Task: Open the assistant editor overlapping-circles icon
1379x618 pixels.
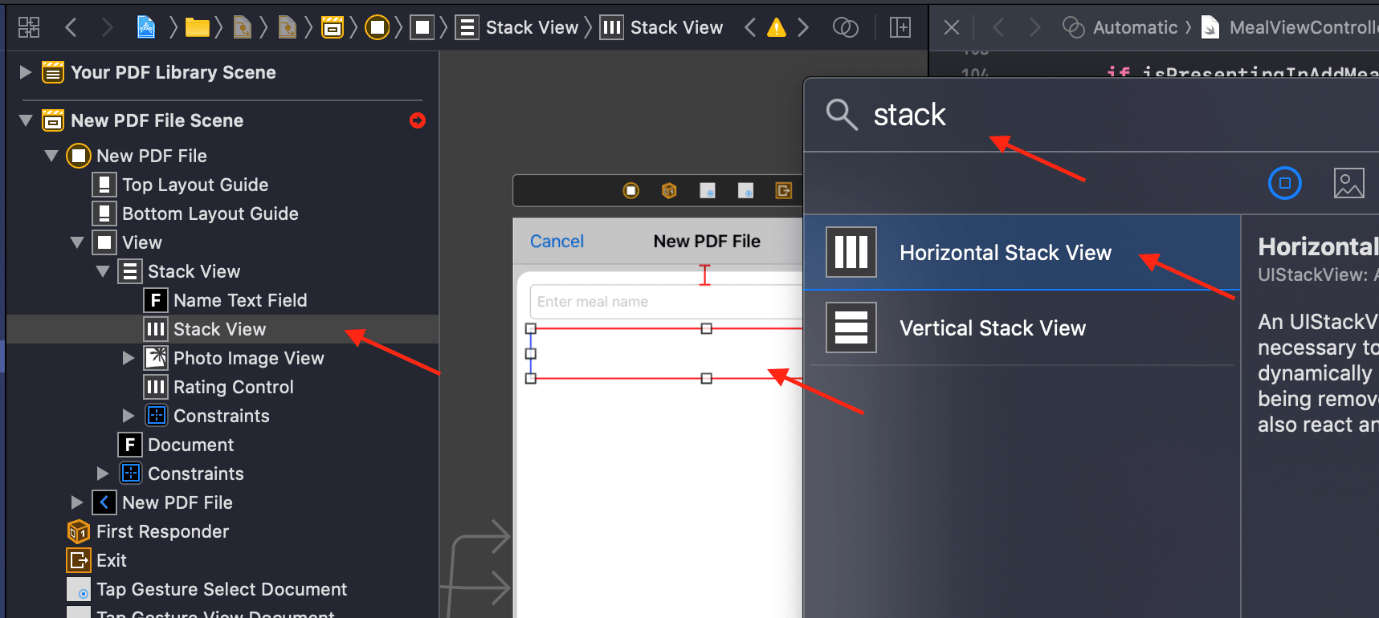Action: pos(846,28)
